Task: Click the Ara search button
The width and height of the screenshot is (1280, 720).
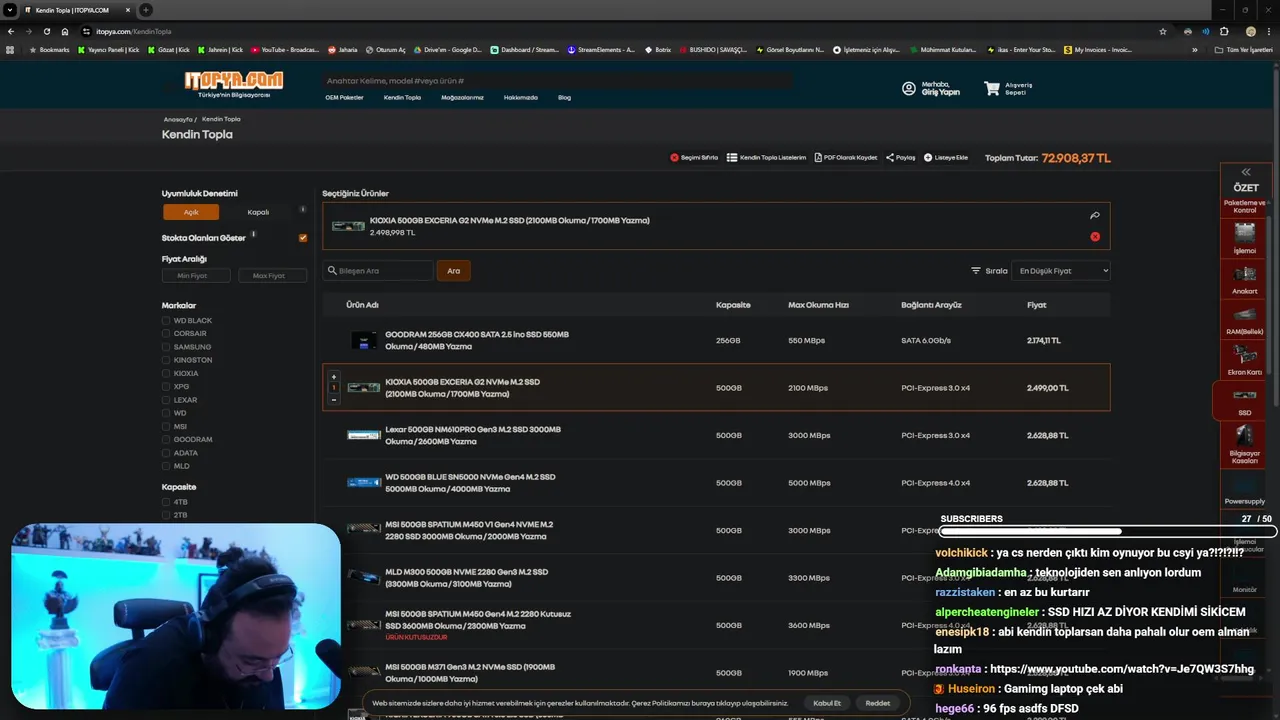Action: 453,271
